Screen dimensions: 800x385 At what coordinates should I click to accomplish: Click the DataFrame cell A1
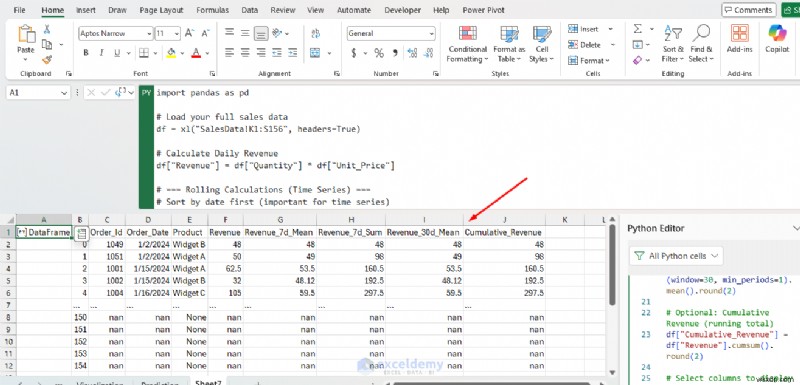point(44,233)
